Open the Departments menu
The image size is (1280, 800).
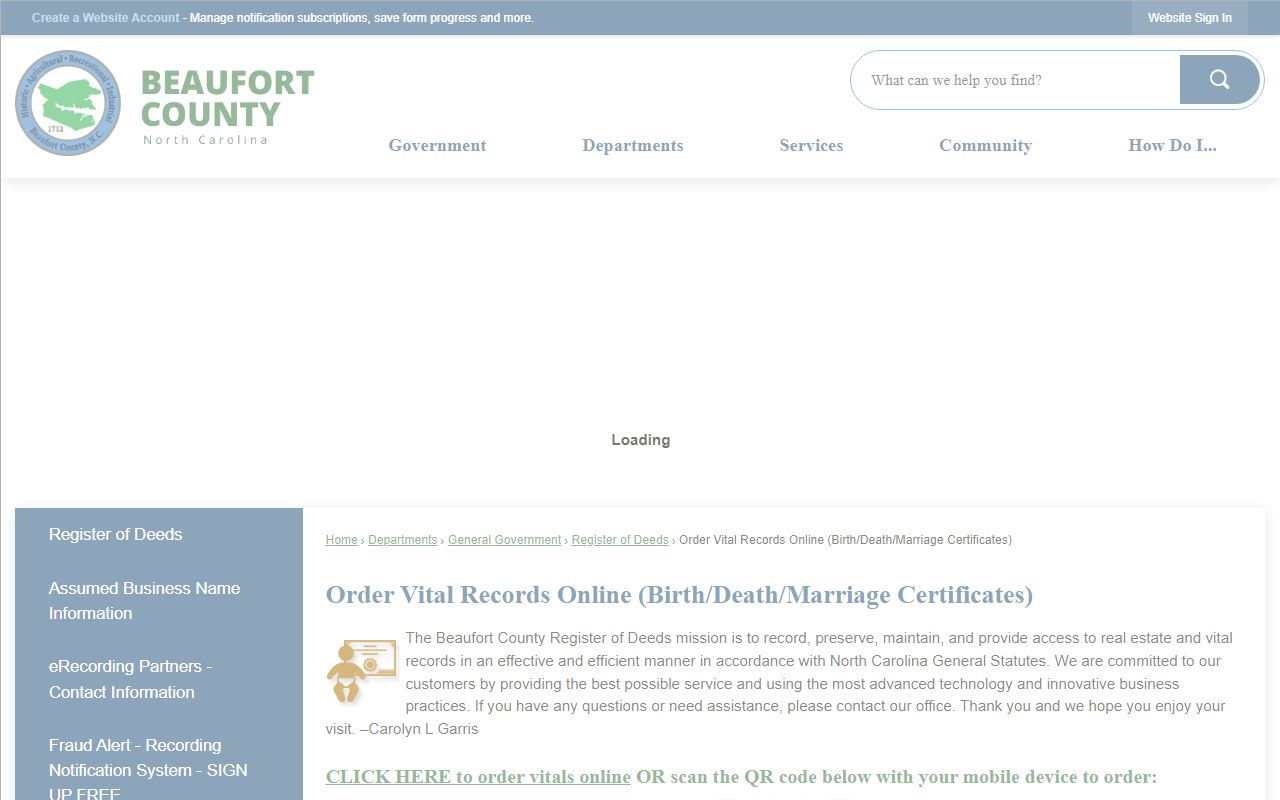[633, 145]
